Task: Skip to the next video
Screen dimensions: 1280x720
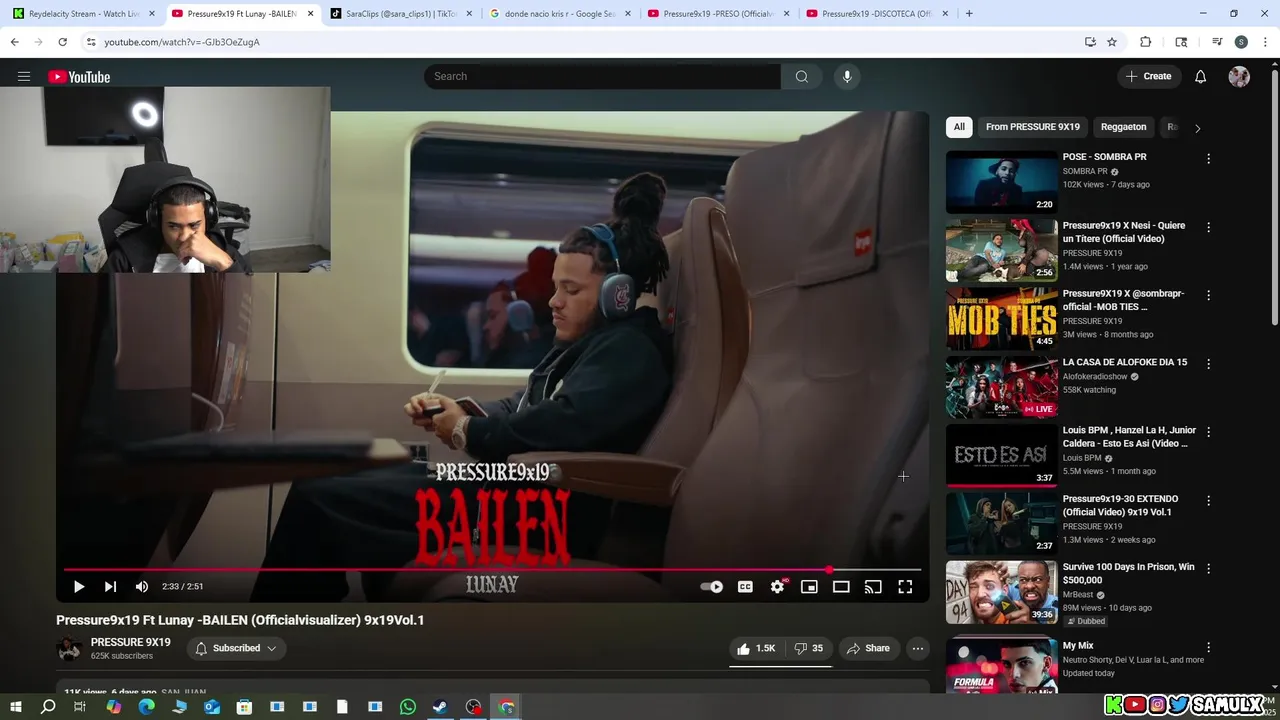Action: click(110, 587)
